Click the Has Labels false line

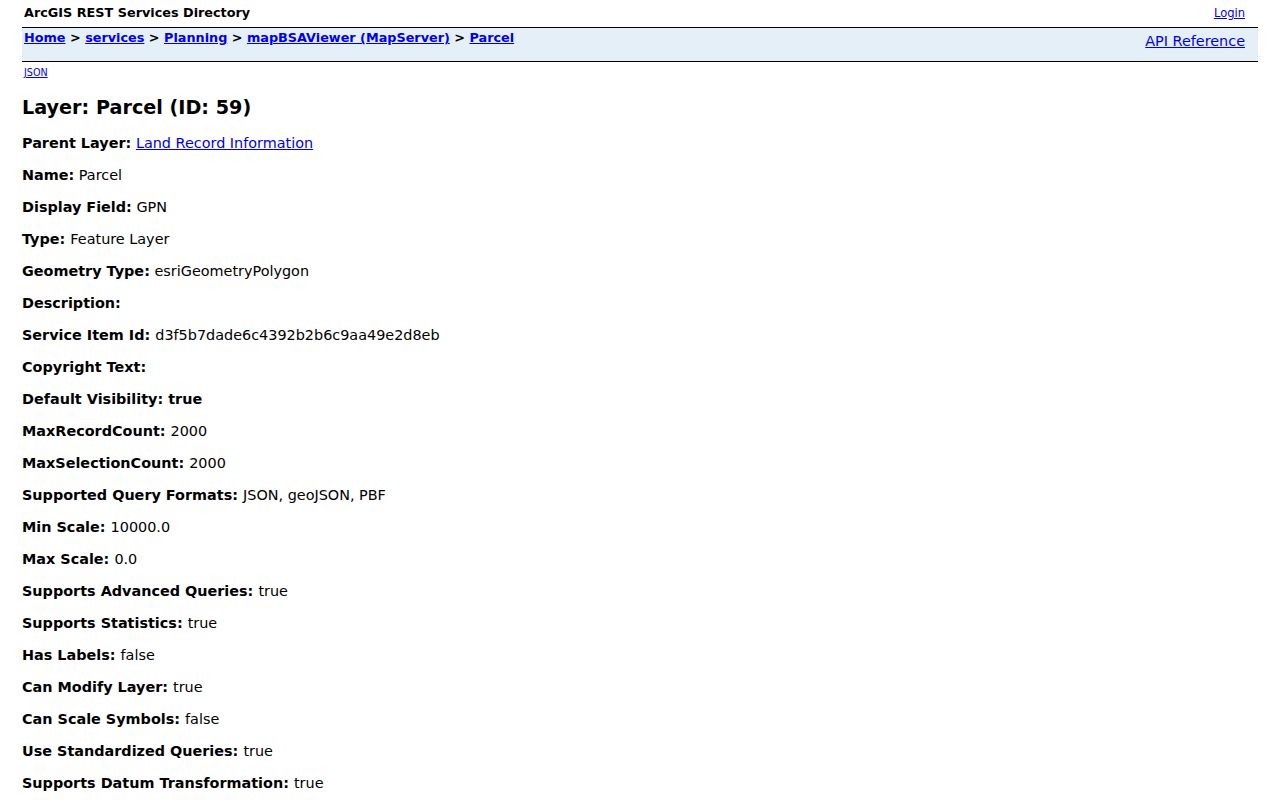(x=88, y=655)
